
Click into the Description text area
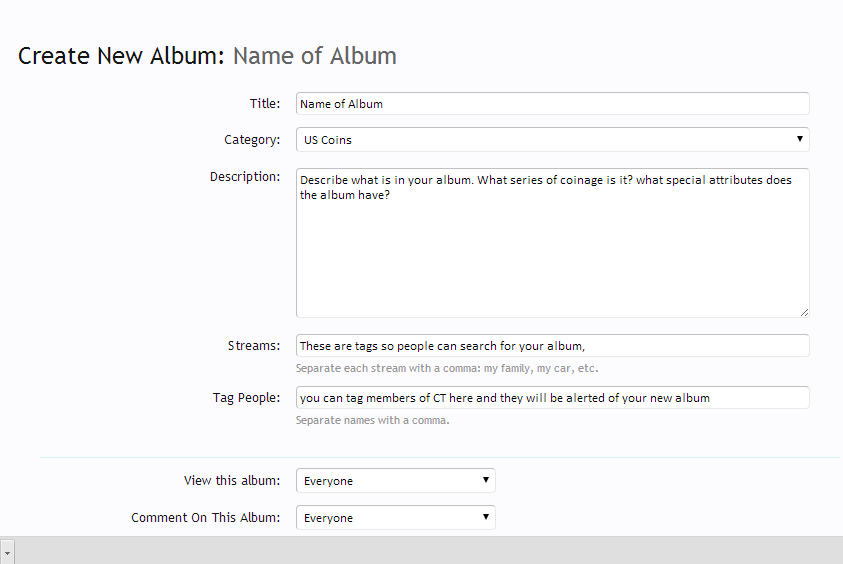tap(552, 243)
